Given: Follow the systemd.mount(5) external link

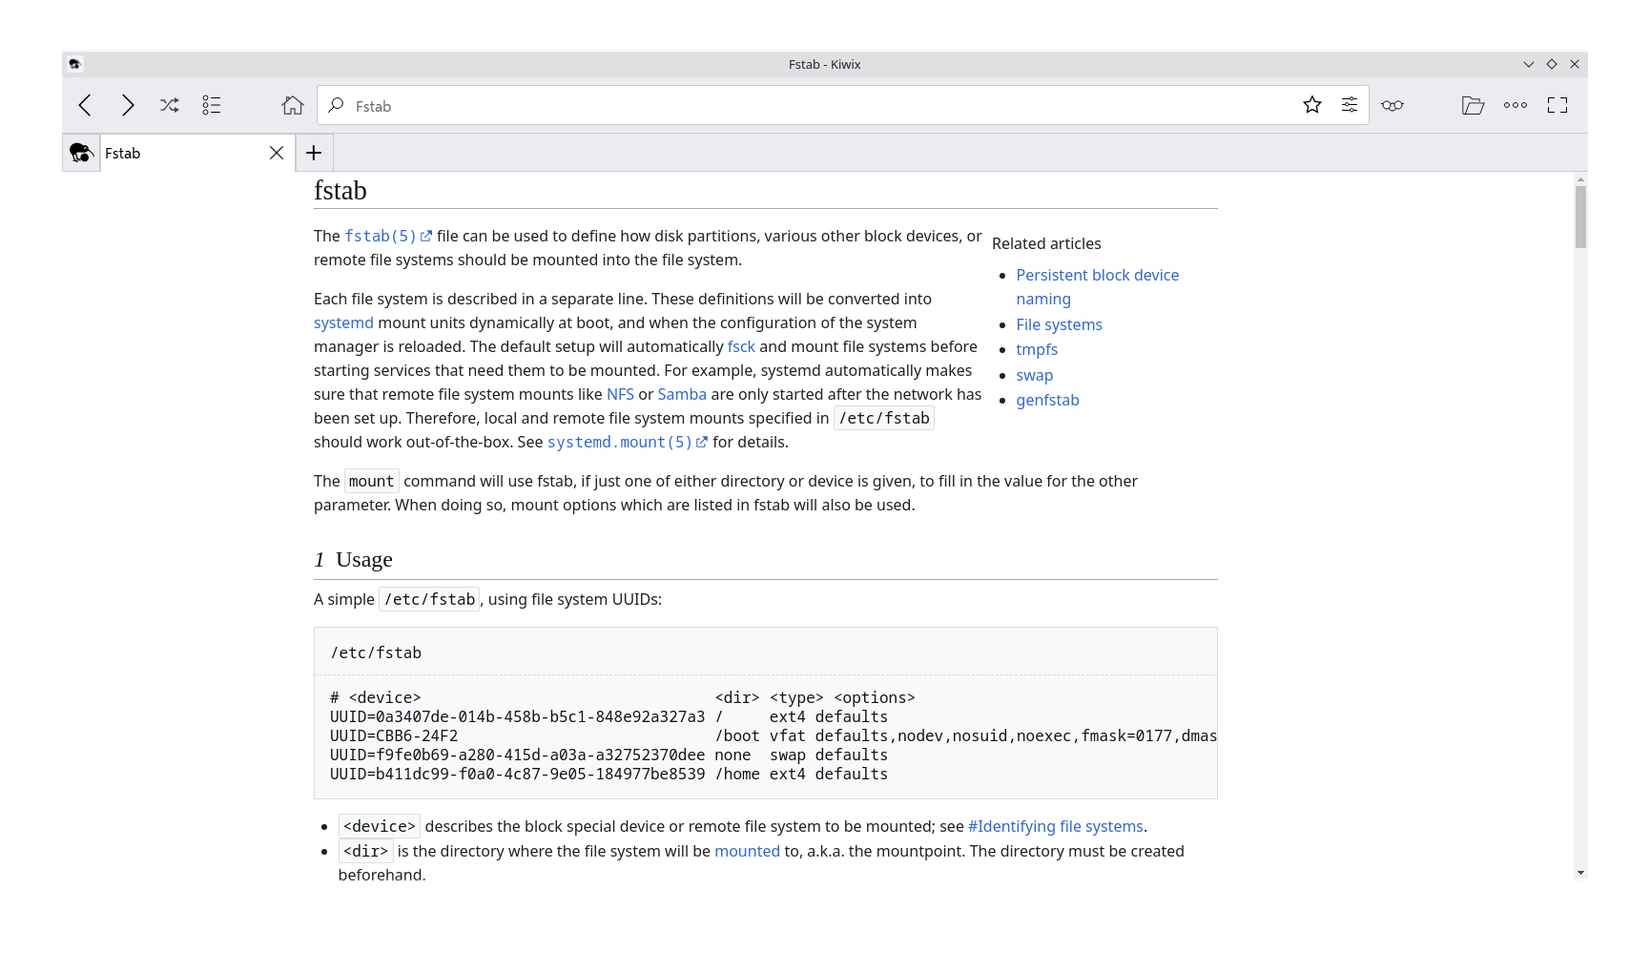Looking at the screenshot, I should (620, 442).
